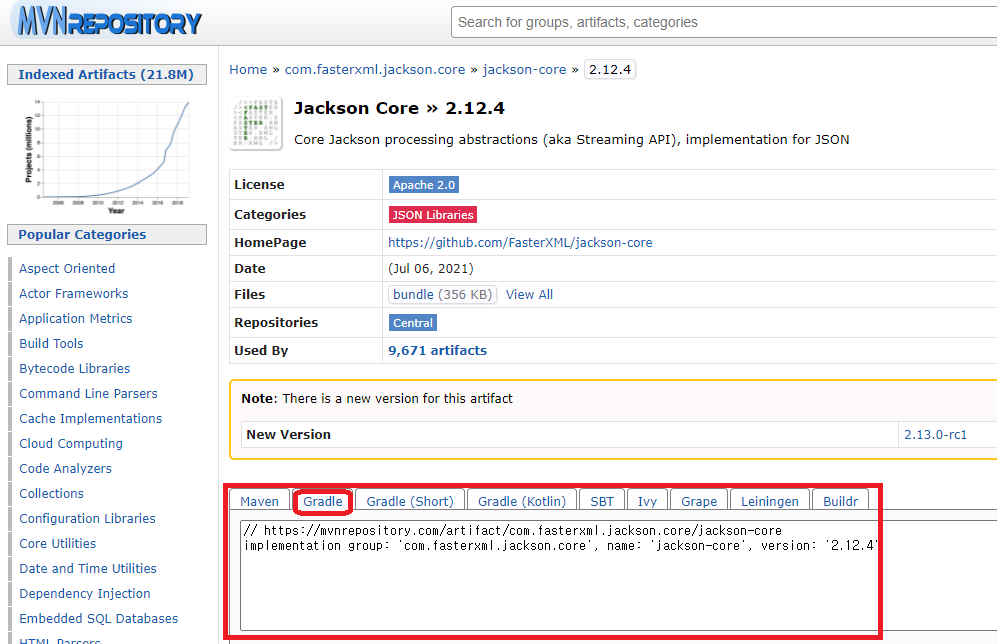Open Command Line Parsers category
Image resolution: width=997 pixels, height=644 pixels.
pyautogui.click(x=88, y=394)
